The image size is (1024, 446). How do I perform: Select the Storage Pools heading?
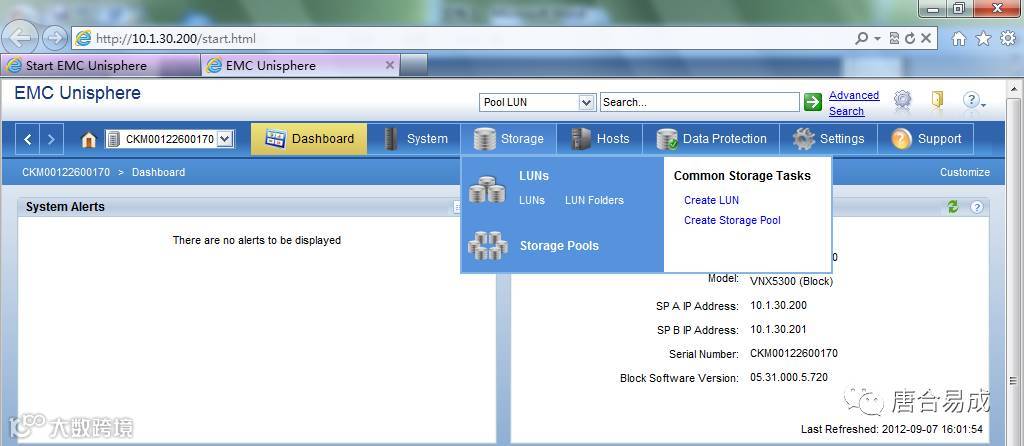pyautogui.click(x=559, y=246)
